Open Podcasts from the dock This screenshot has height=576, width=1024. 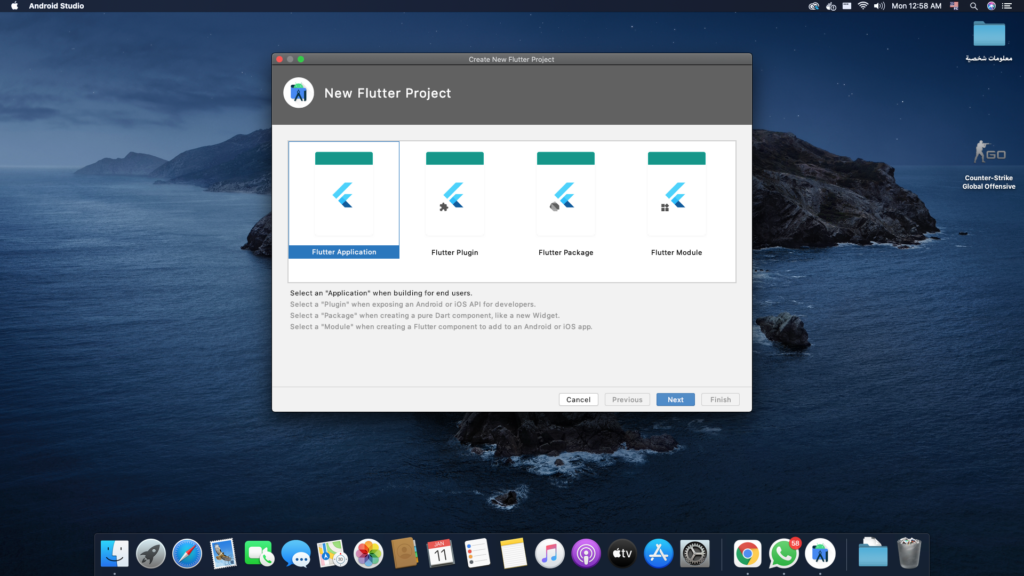coord(586,554)
